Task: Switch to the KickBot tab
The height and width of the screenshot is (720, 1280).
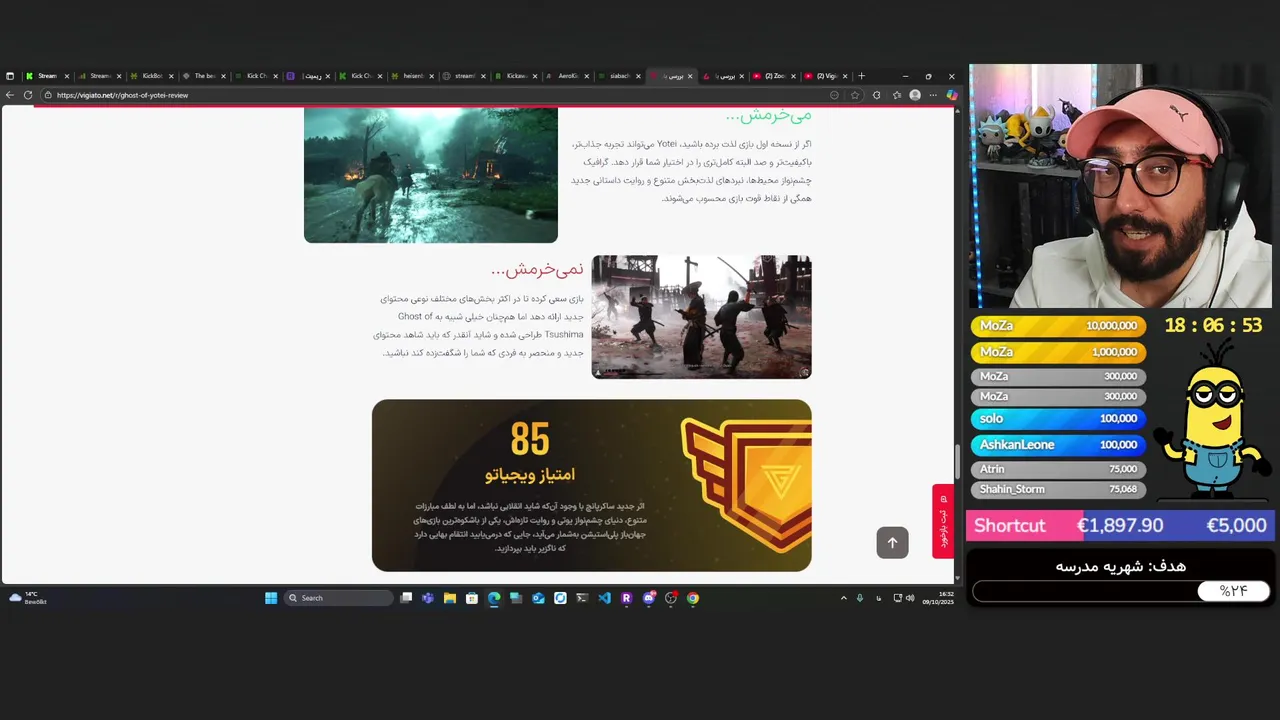Action: pos(152,76)
